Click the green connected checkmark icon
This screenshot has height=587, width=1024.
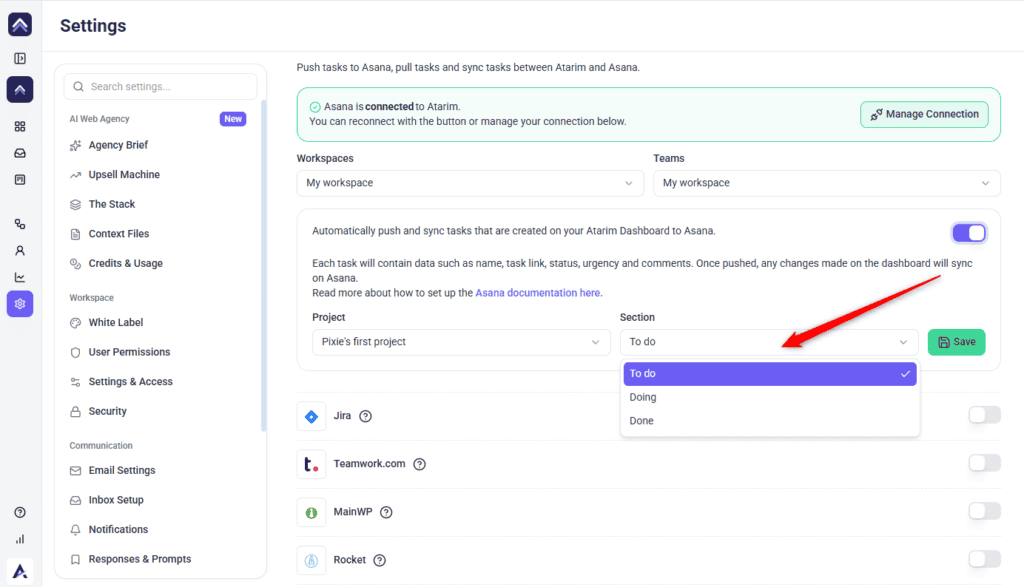[x=315, y=107]
